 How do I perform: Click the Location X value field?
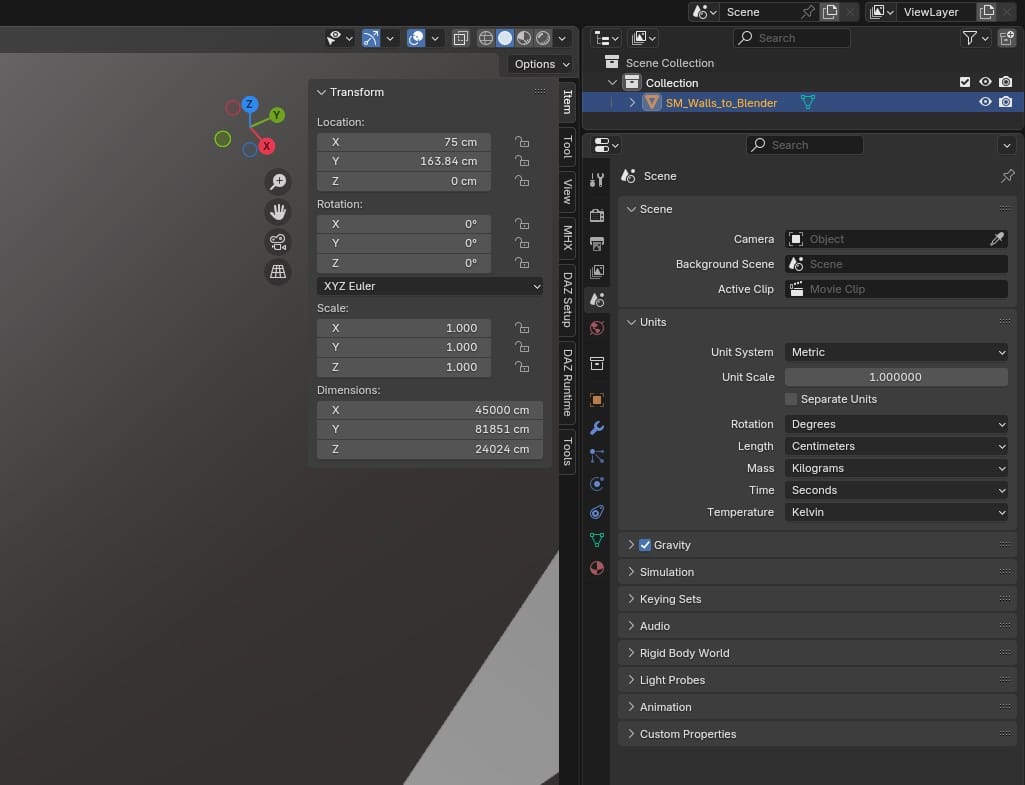click(x=404, y=142)
